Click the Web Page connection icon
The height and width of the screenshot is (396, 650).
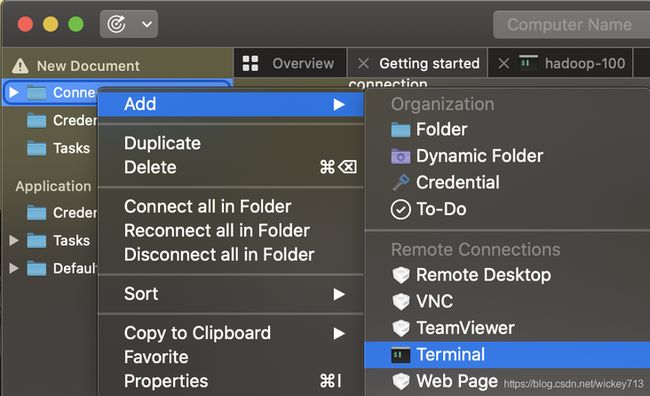point(401,381)
